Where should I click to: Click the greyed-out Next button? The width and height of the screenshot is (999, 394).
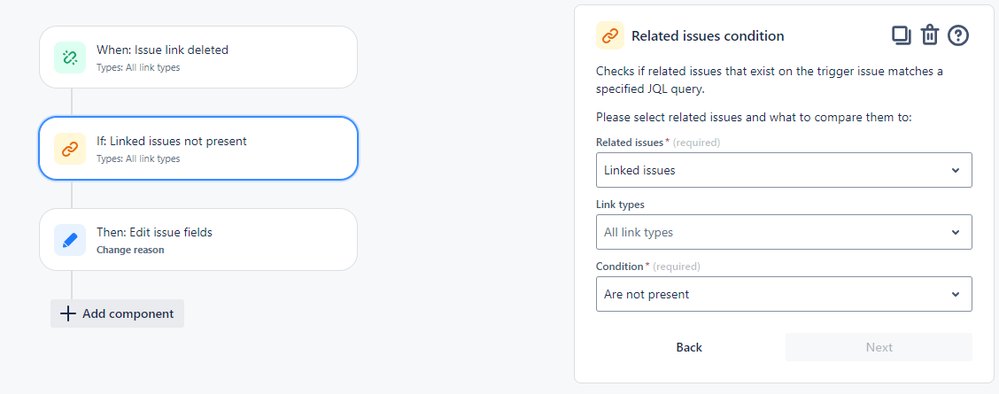879,347
